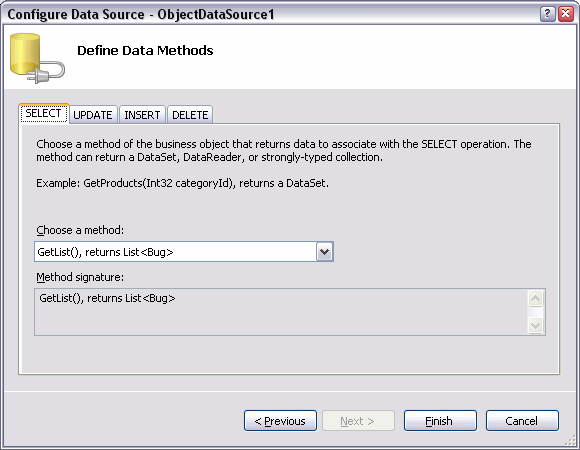Click the "Define Data Methods" heading
580x450 pixels.
coord(145,51)
